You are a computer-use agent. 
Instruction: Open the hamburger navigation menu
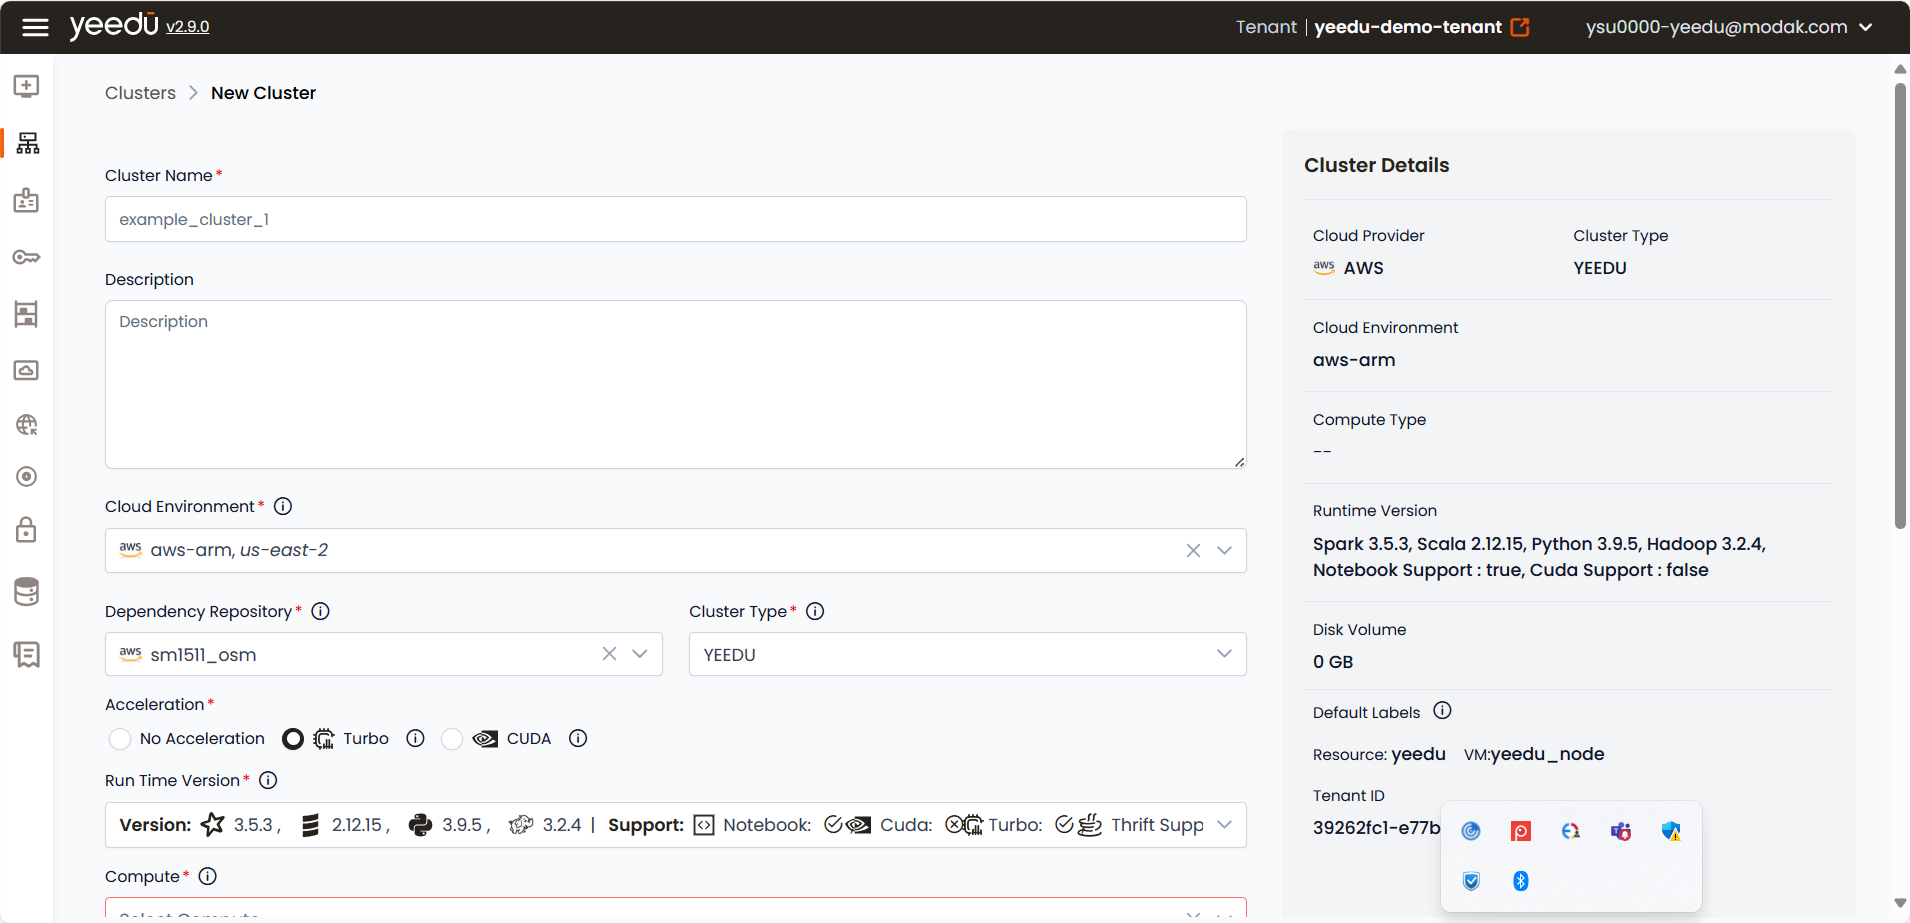[x=35, y=27]
